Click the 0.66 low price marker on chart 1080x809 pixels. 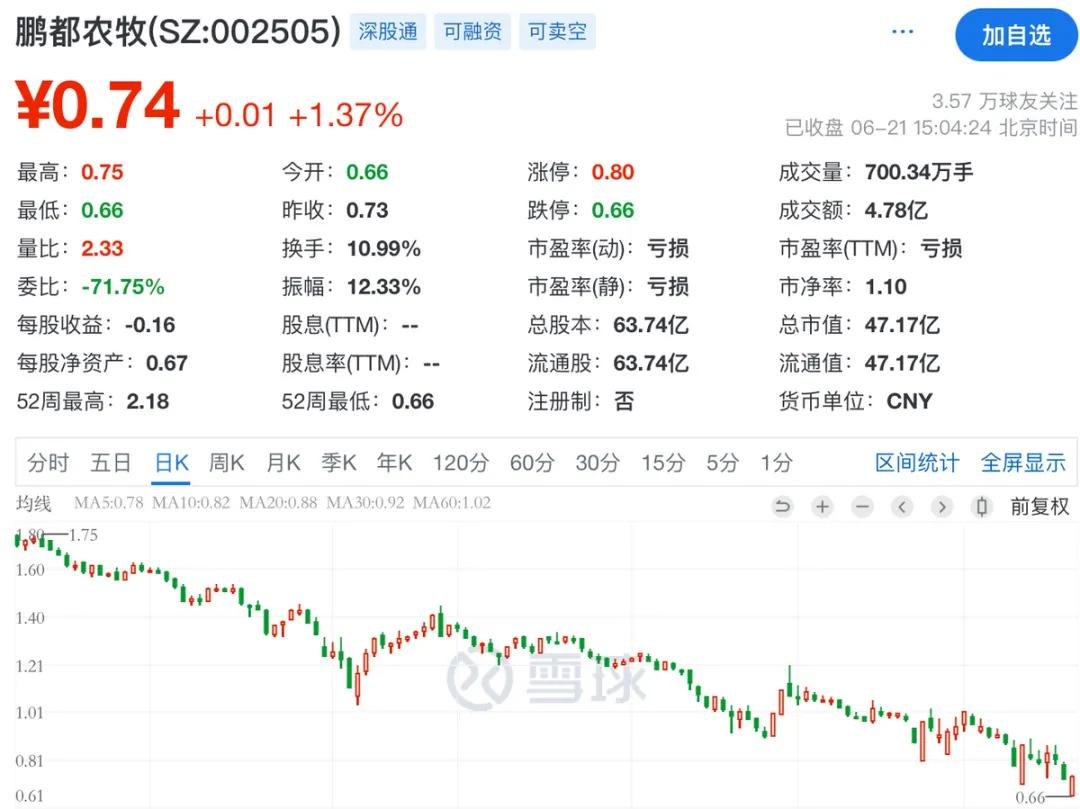click(1030, 798)
